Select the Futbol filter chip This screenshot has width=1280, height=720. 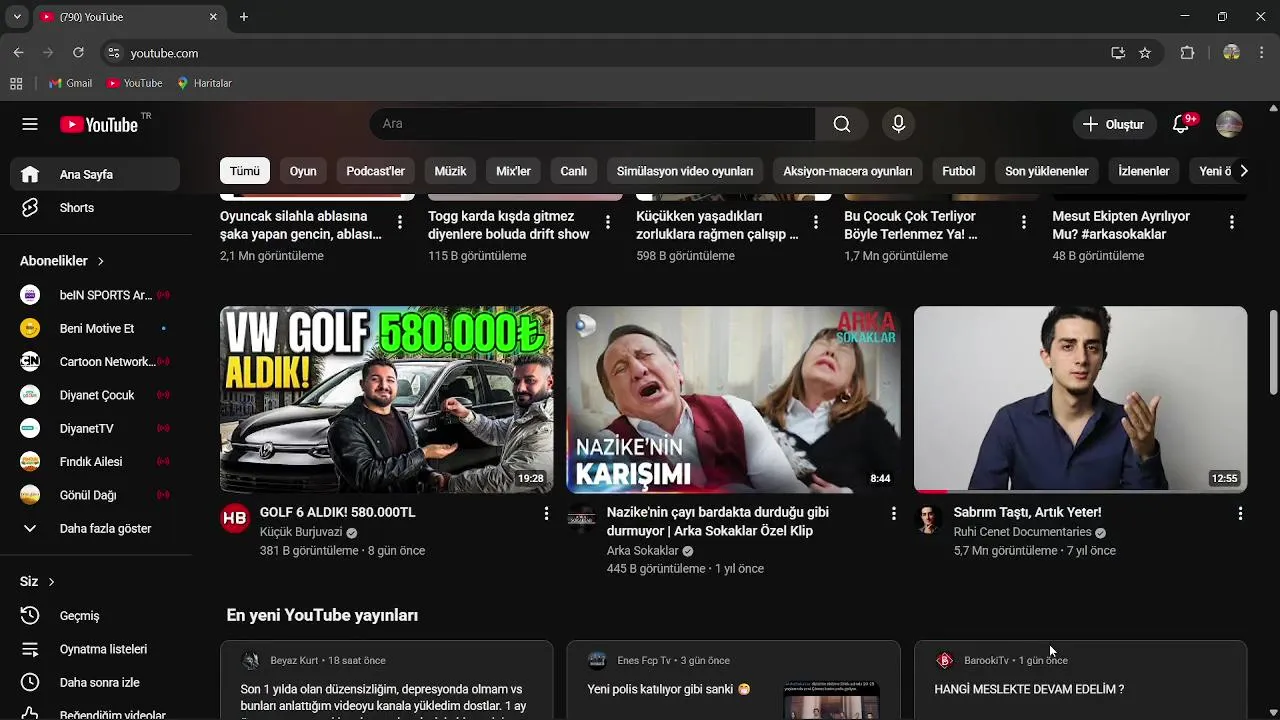click(958, 171)
